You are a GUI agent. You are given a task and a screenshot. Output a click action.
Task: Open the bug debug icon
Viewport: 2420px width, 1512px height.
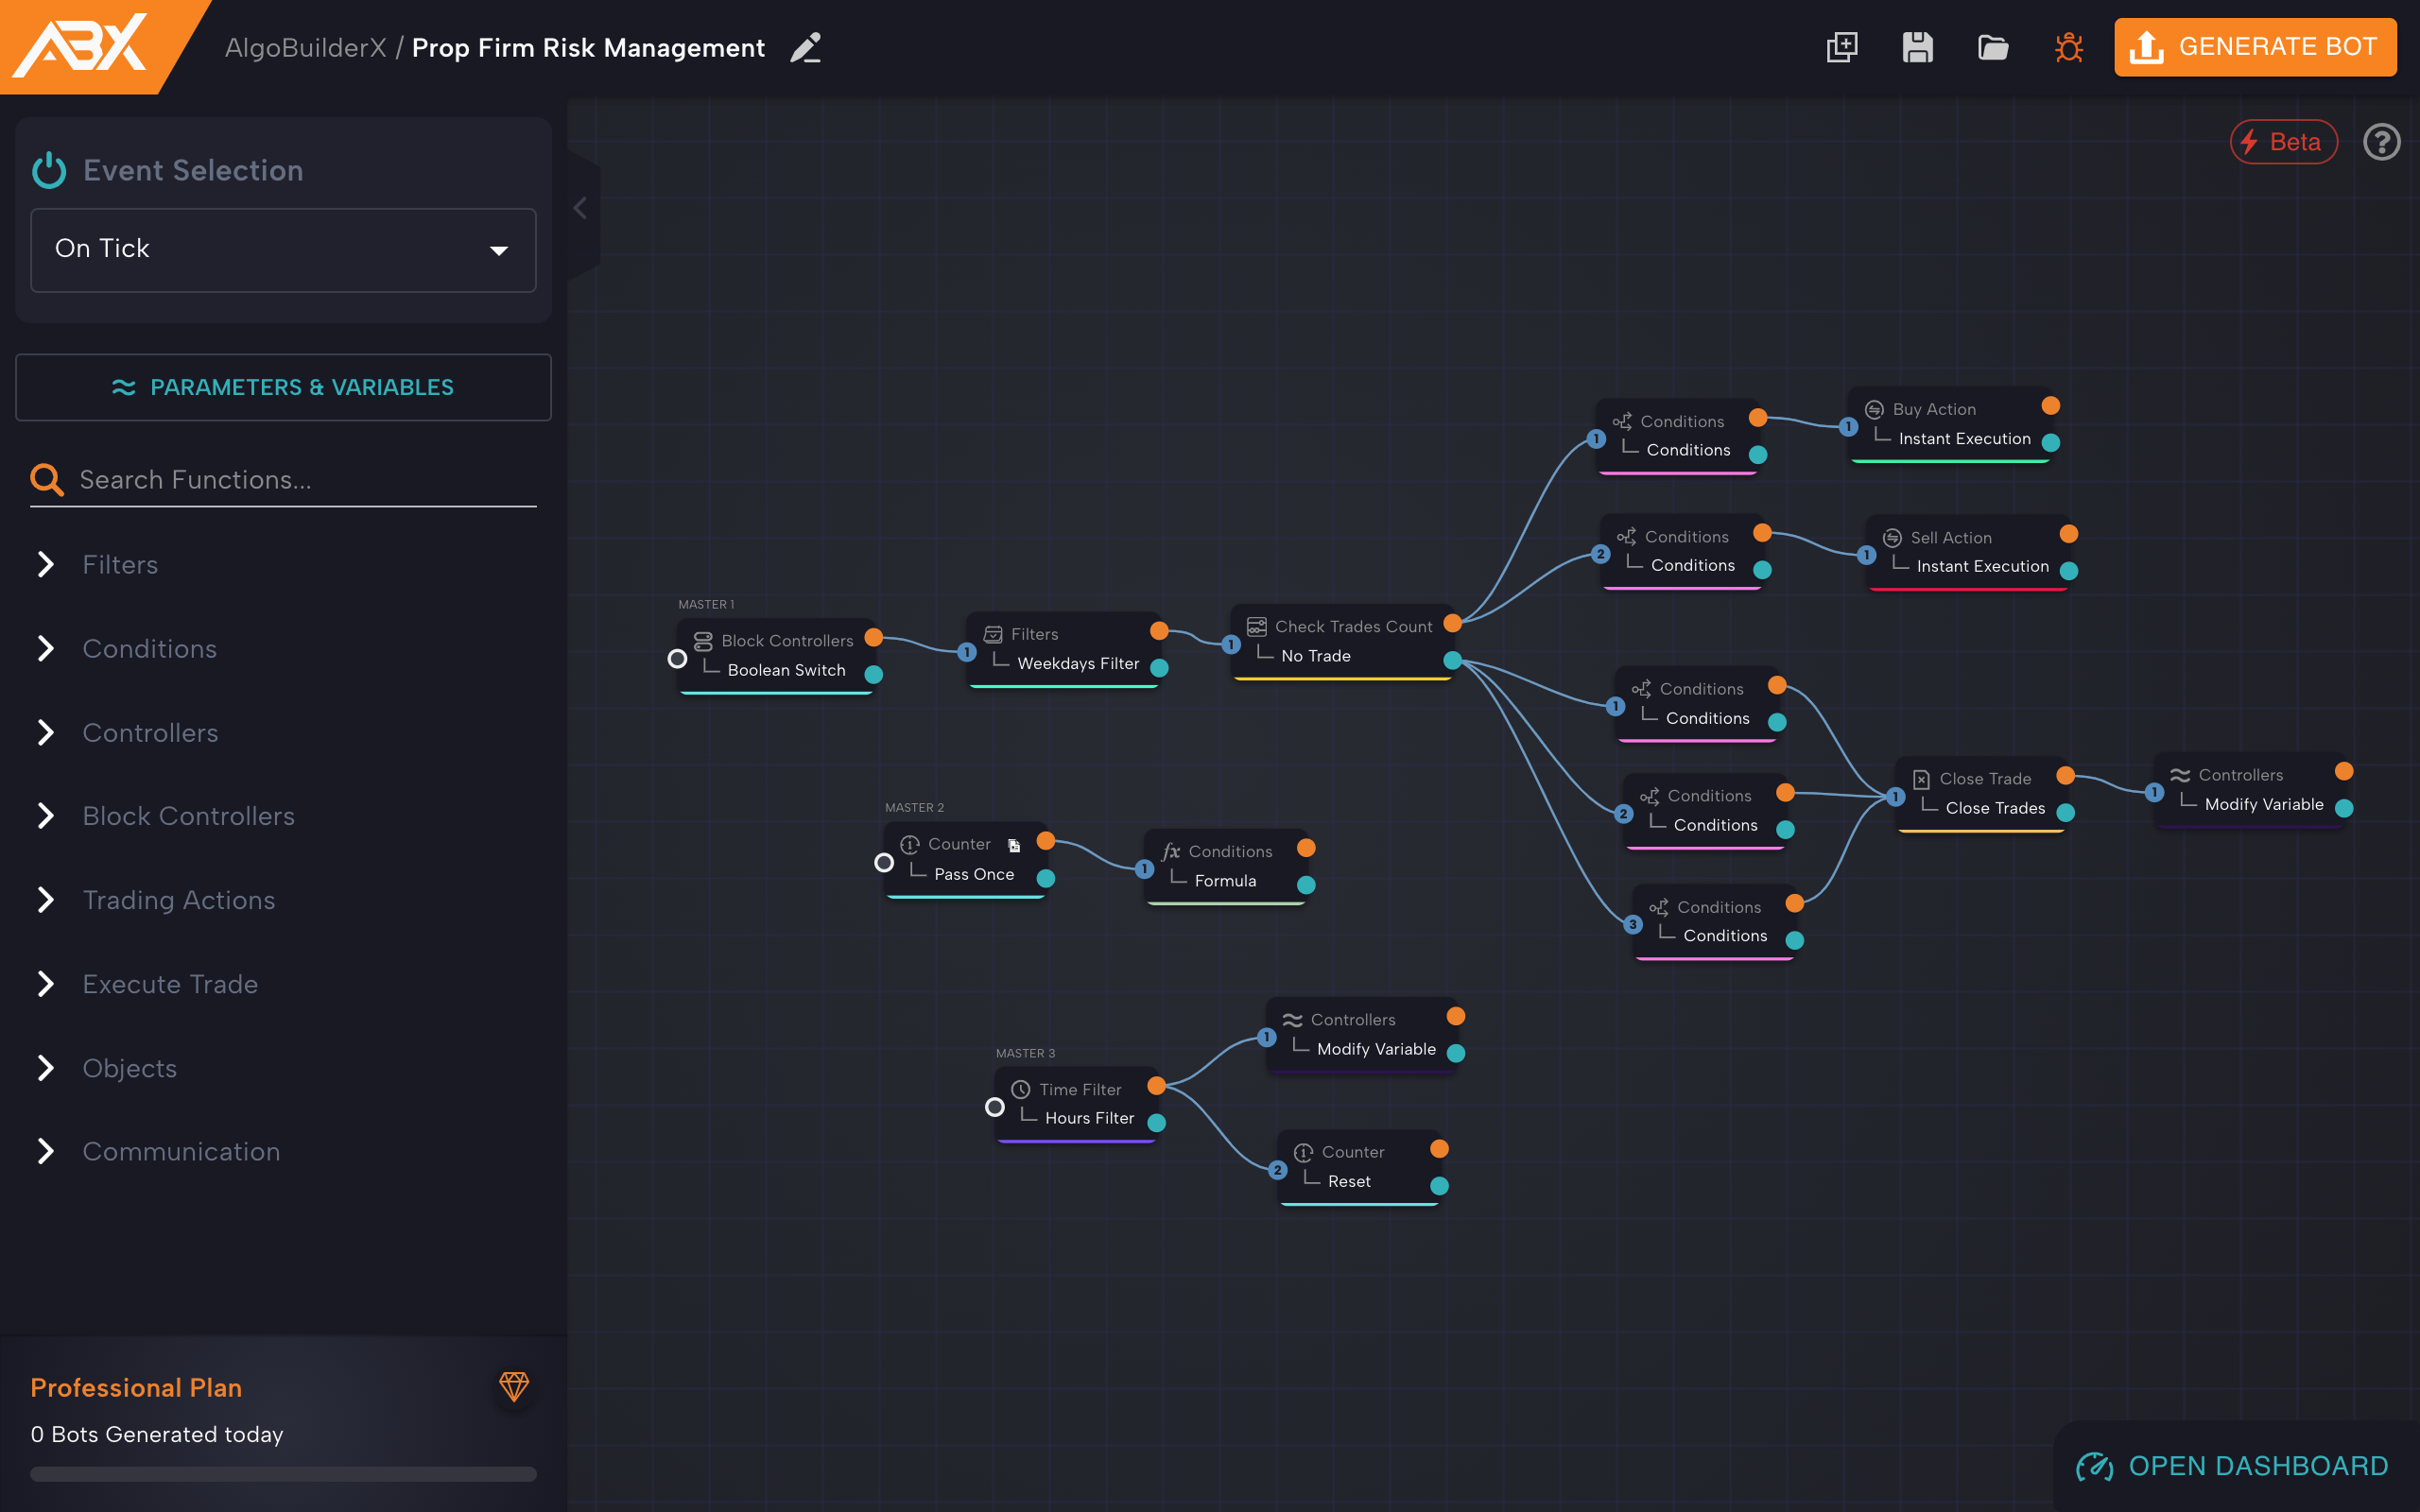(x=2068, y=47)
